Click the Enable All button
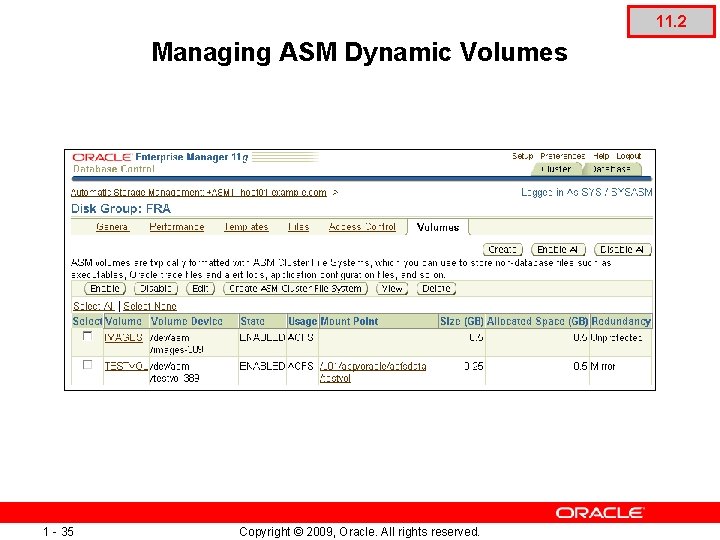Viewport: 720px width, 540px height. click(x=558, y=249)
